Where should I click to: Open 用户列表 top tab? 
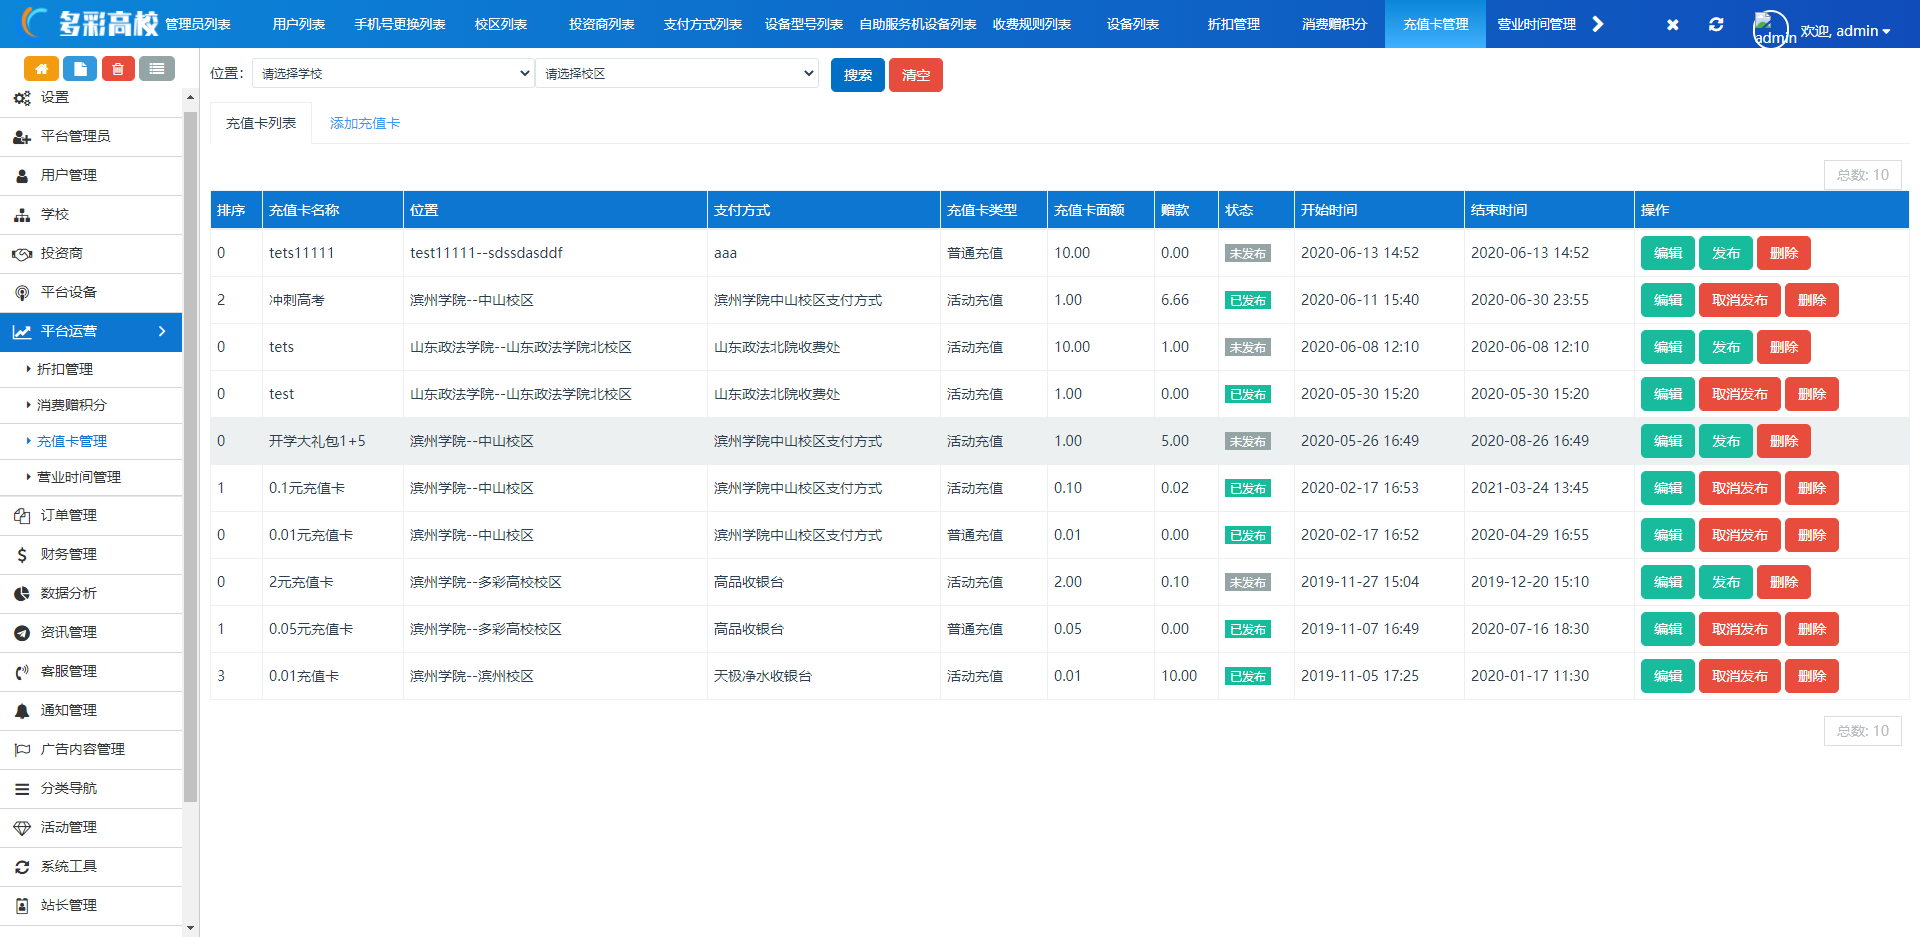pyautogui.click(x=299, y=24)
